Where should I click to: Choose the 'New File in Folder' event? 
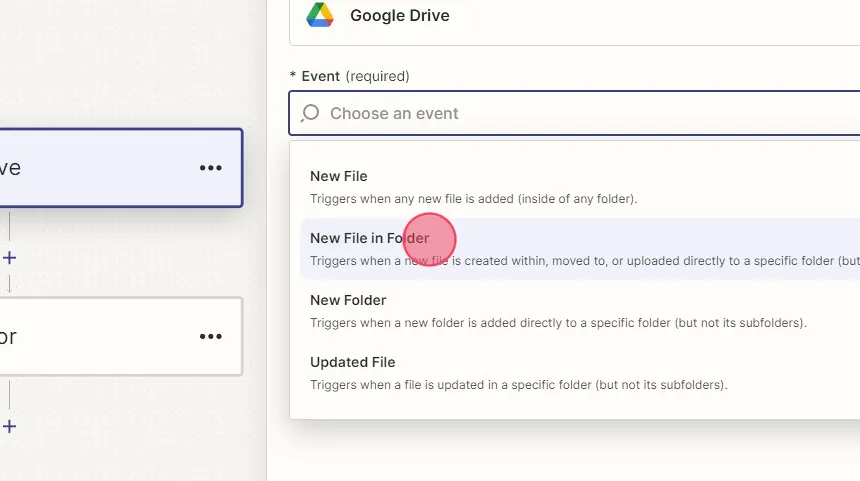[580, 249]
